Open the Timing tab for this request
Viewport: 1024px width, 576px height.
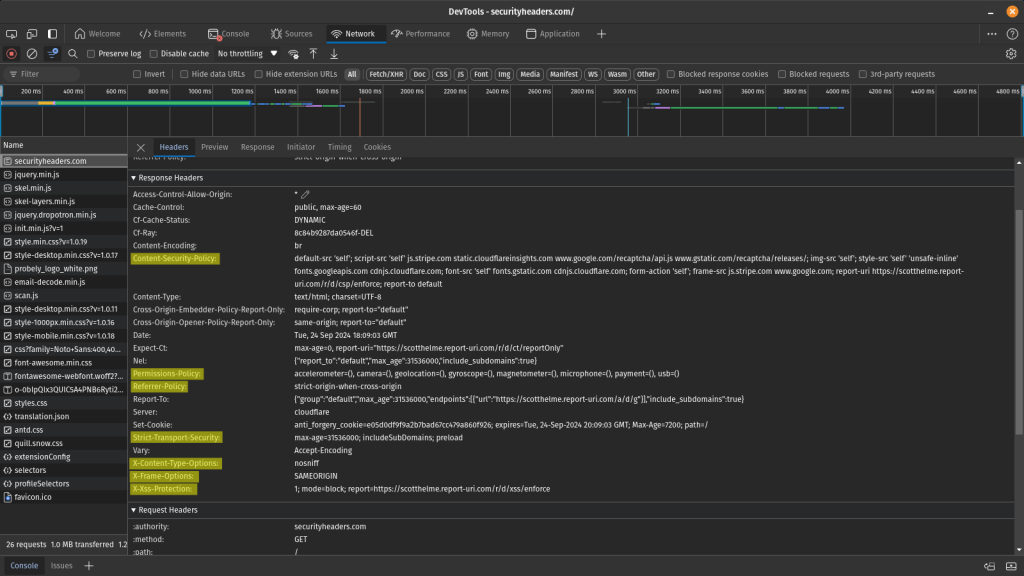[x=339, y=146]
